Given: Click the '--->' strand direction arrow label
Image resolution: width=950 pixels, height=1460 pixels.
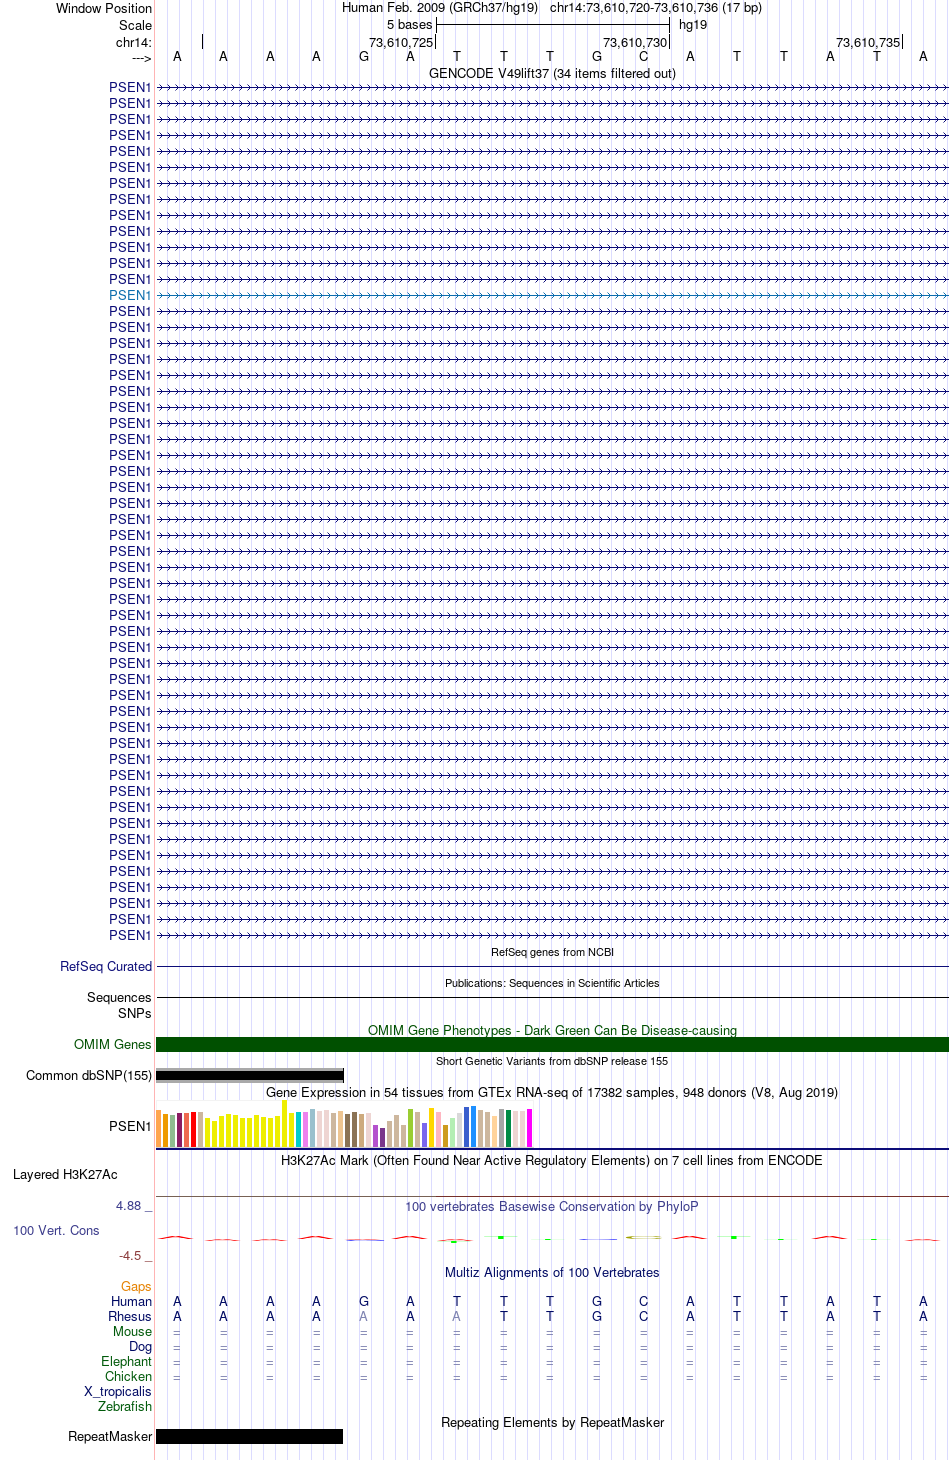Looking at the screenshot, I should pyautogui.click(x=141, y=58).
